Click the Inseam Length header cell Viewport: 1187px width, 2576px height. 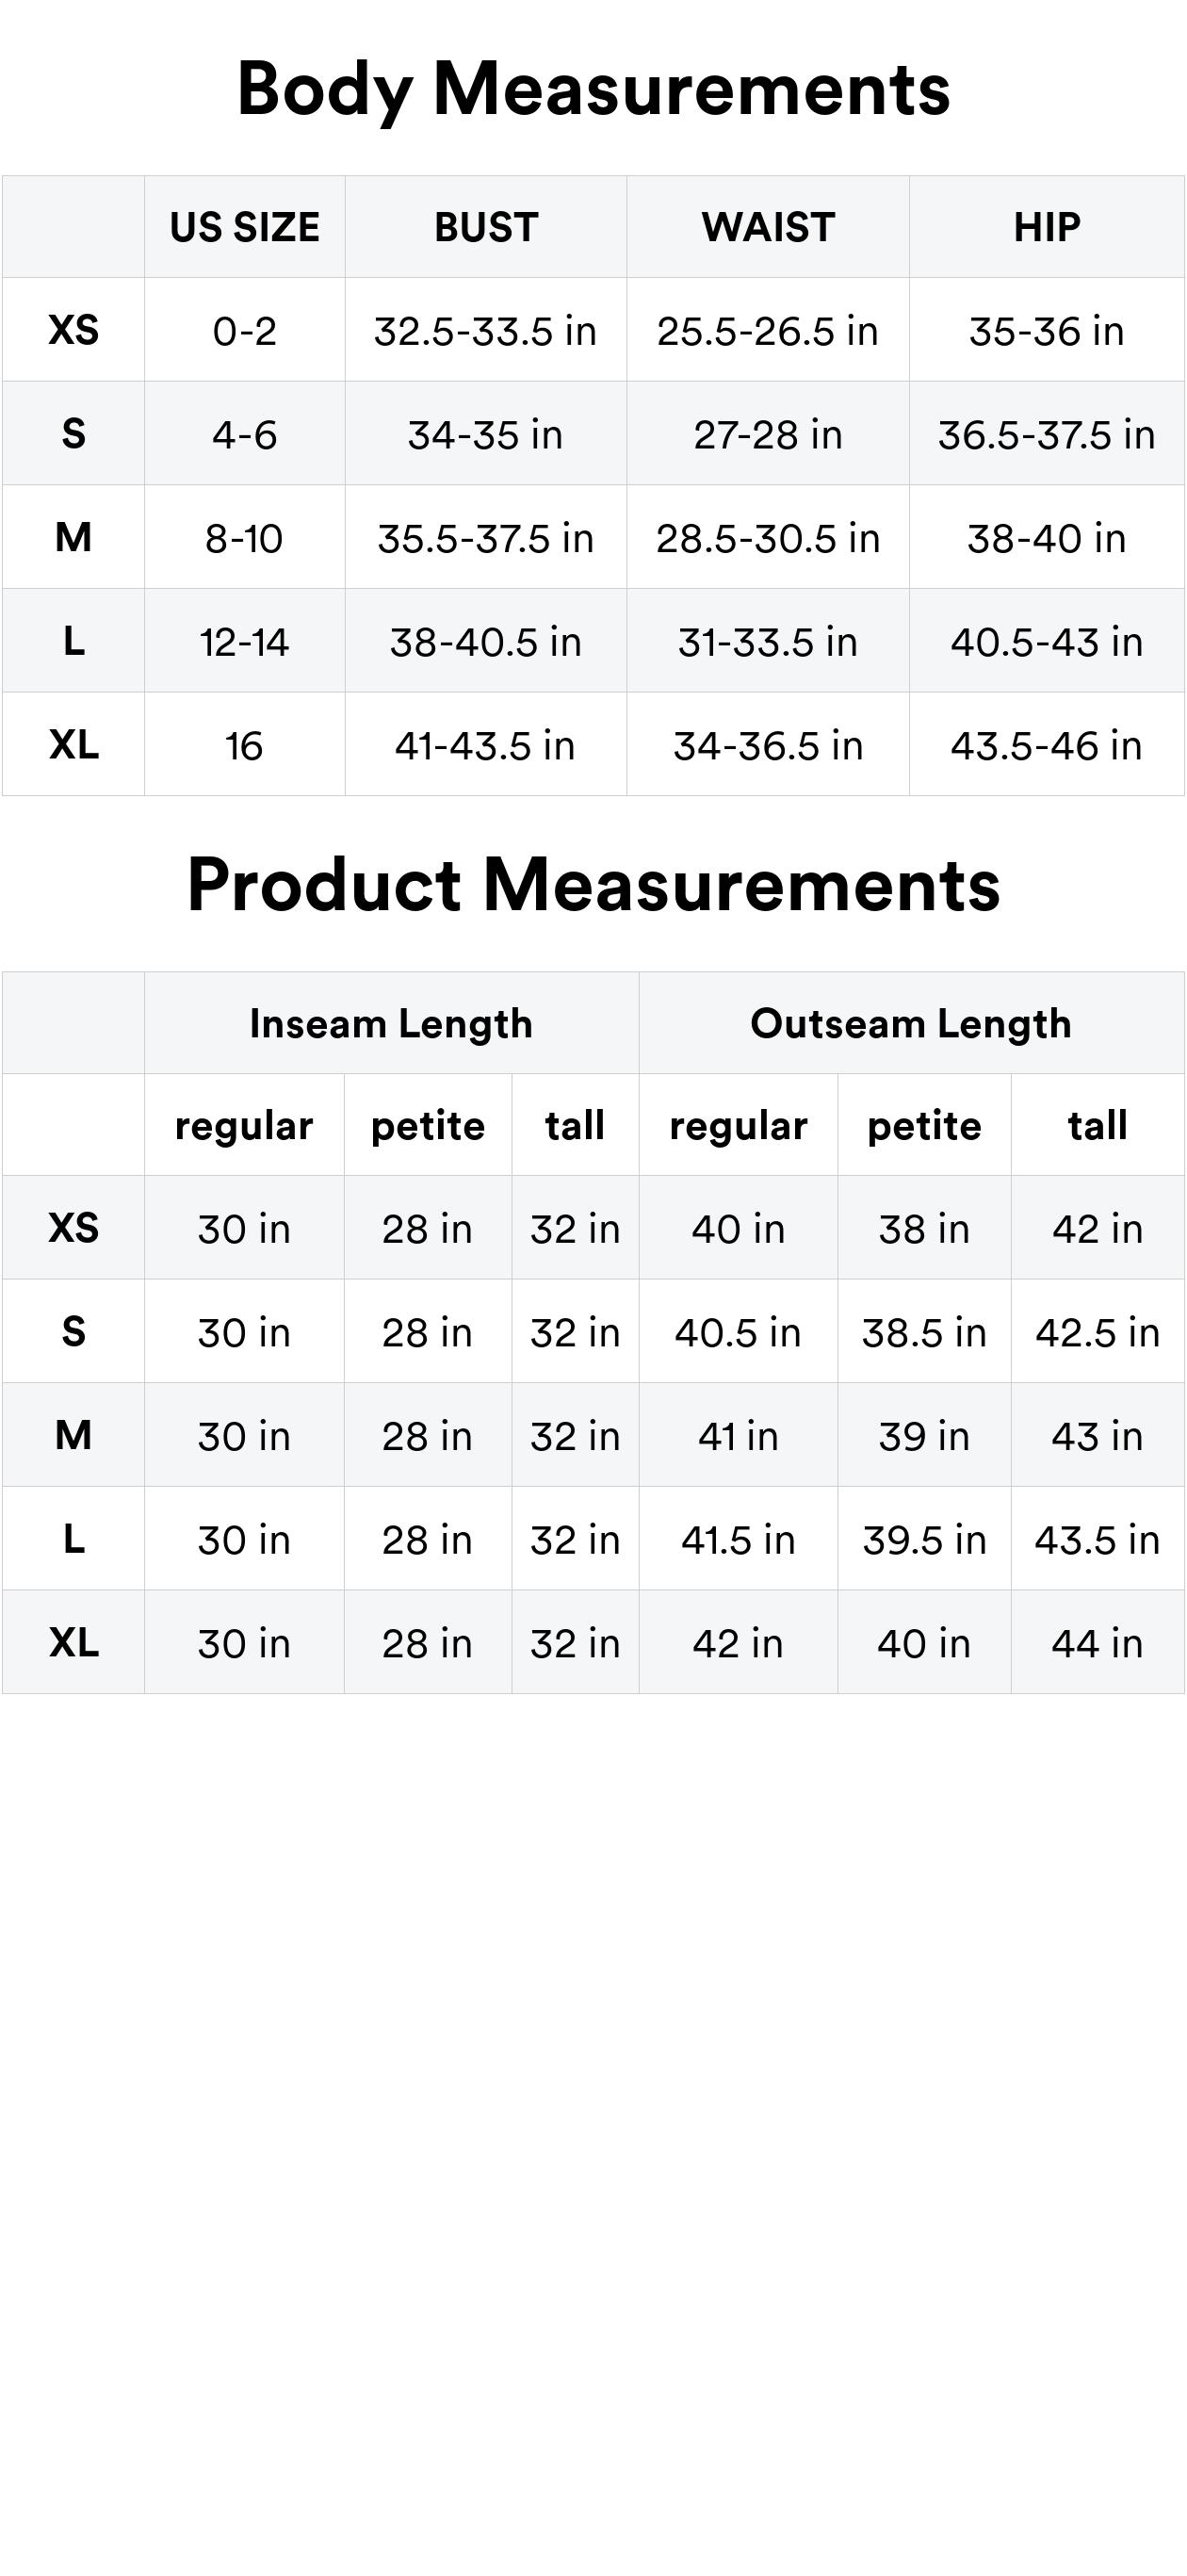click(x=391, y=1024)
